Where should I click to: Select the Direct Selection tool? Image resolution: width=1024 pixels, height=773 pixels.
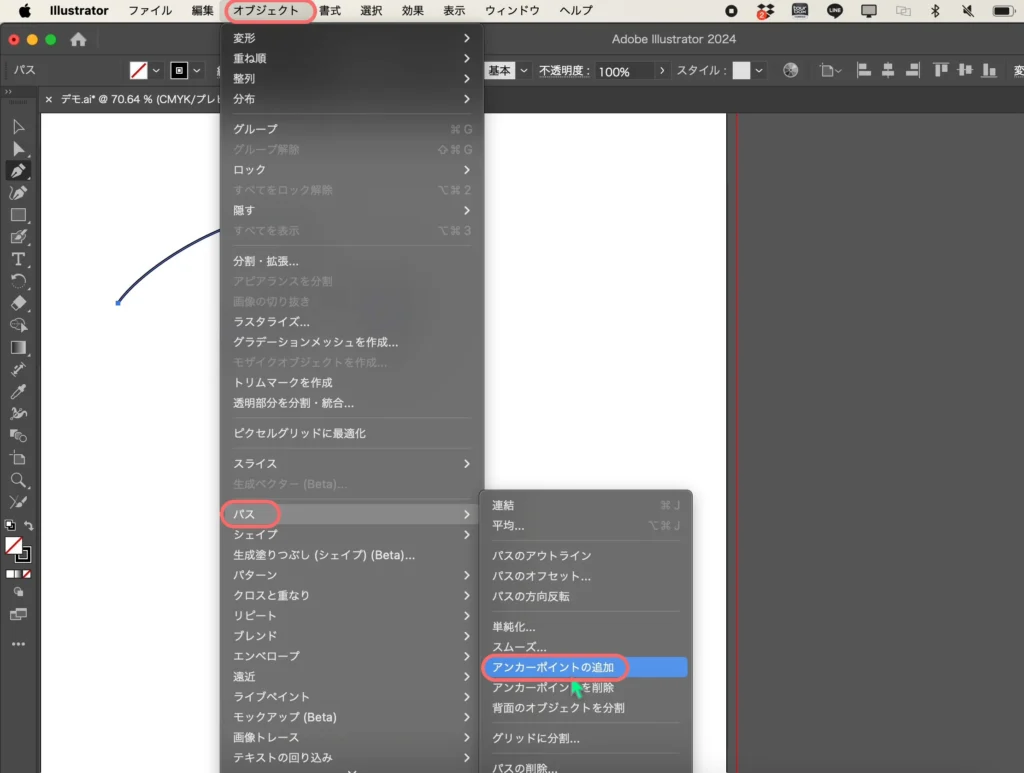[x=18, y=149]
